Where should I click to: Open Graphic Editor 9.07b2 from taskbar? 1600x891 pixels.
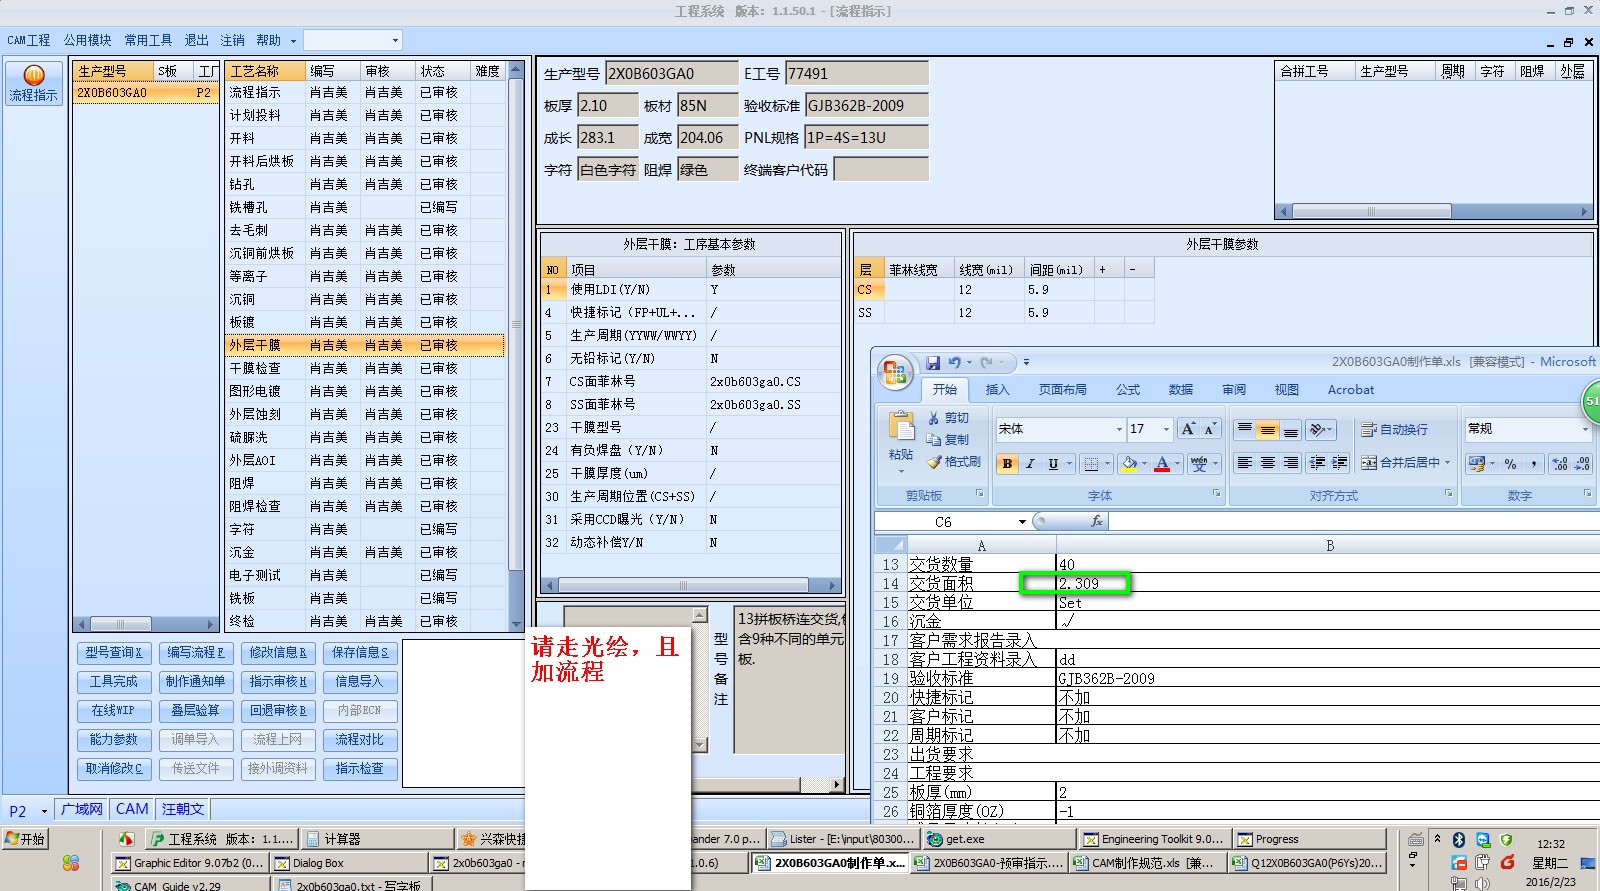click(x=190, y=863)
